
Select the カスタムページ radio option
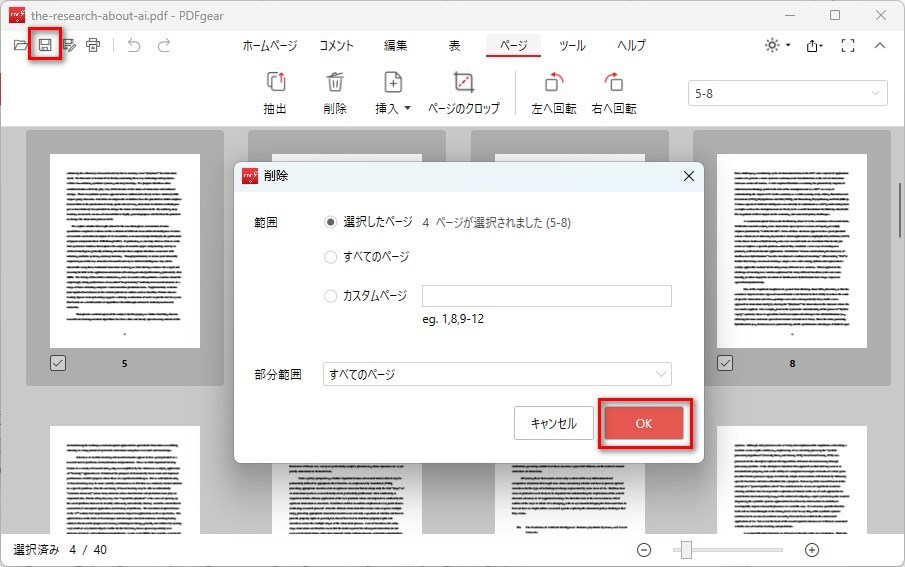coord(330,296)
